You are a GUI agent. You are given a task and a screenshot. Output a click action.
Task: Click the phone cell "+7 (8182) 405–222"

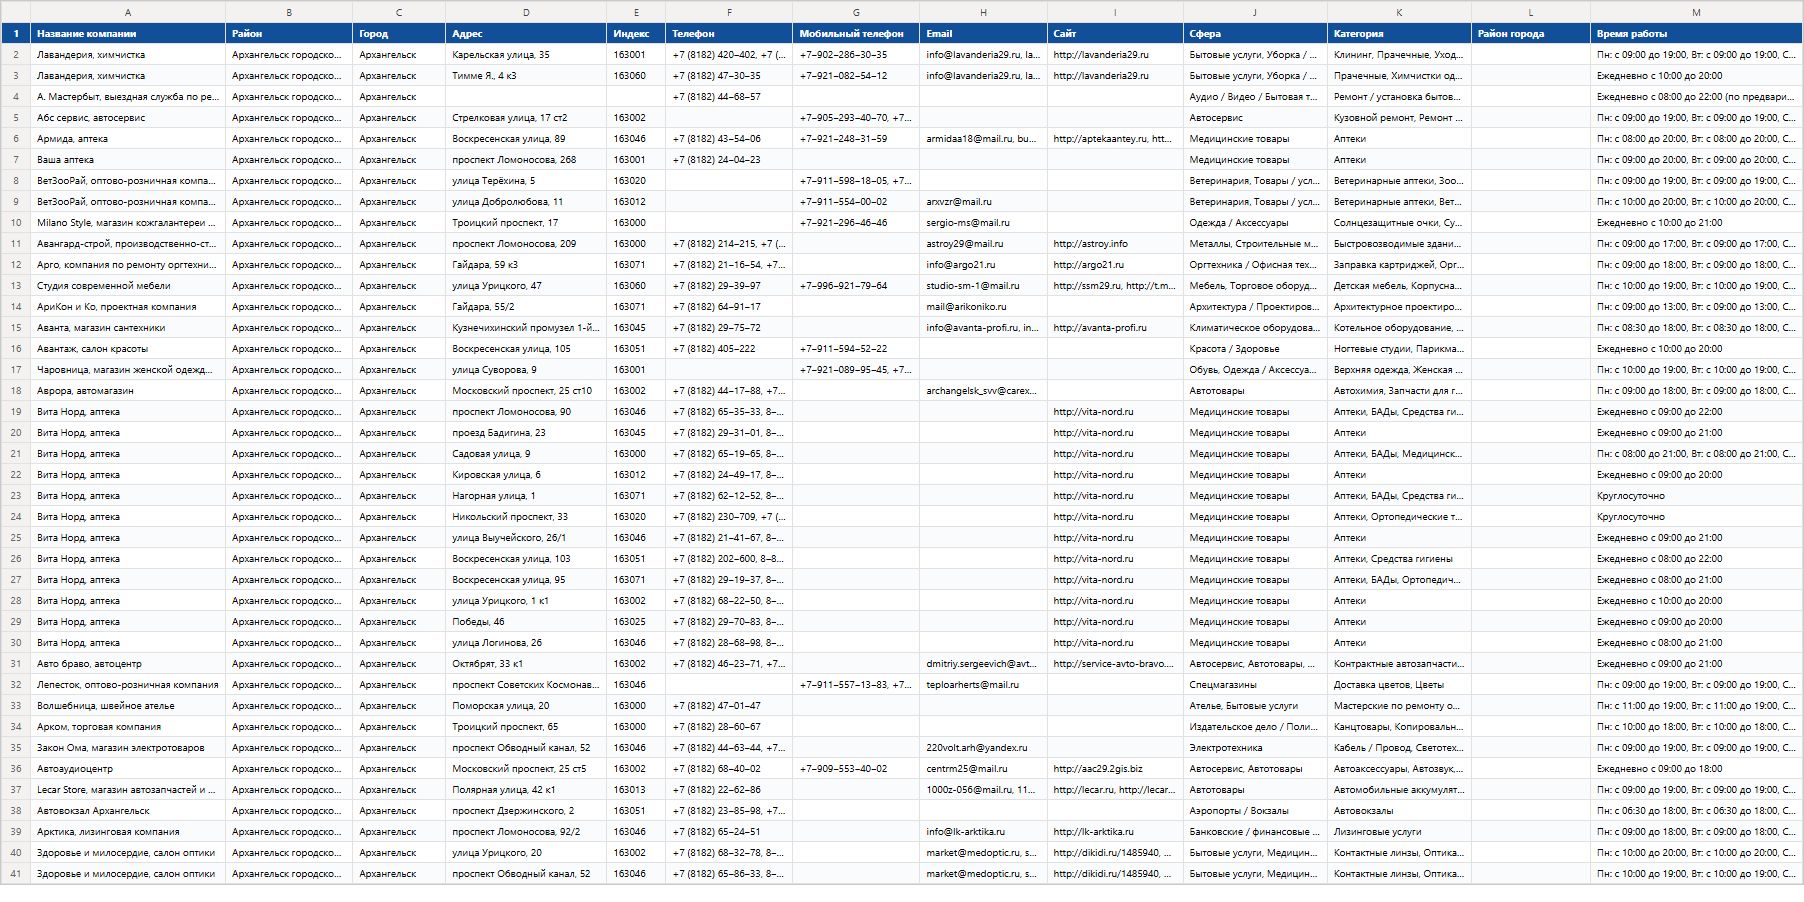[x=729, y=349]
